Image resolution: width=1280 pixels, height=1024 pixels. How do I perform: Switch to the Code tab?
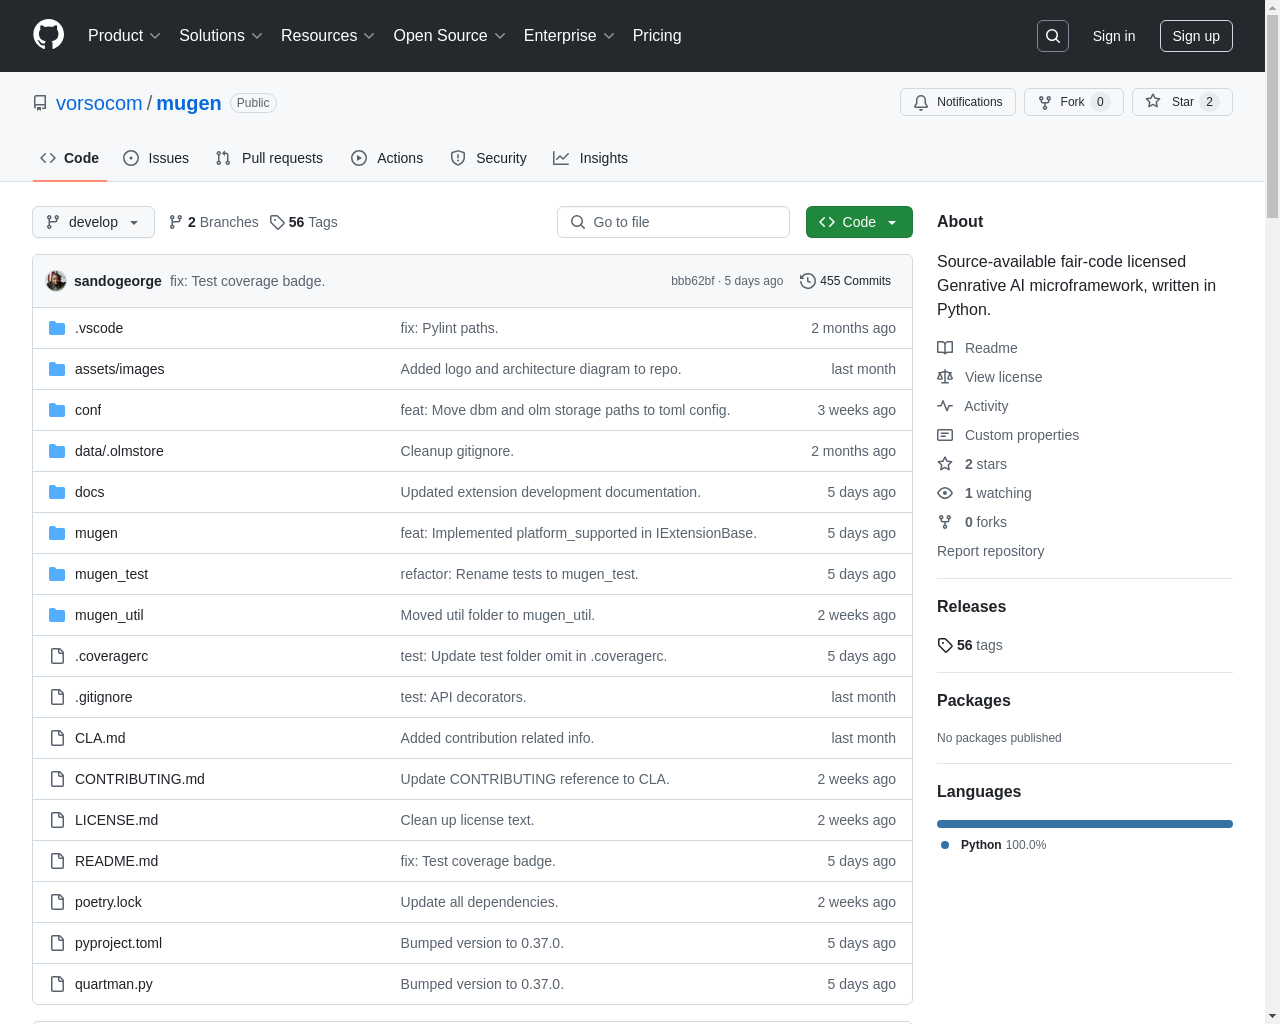70,158
